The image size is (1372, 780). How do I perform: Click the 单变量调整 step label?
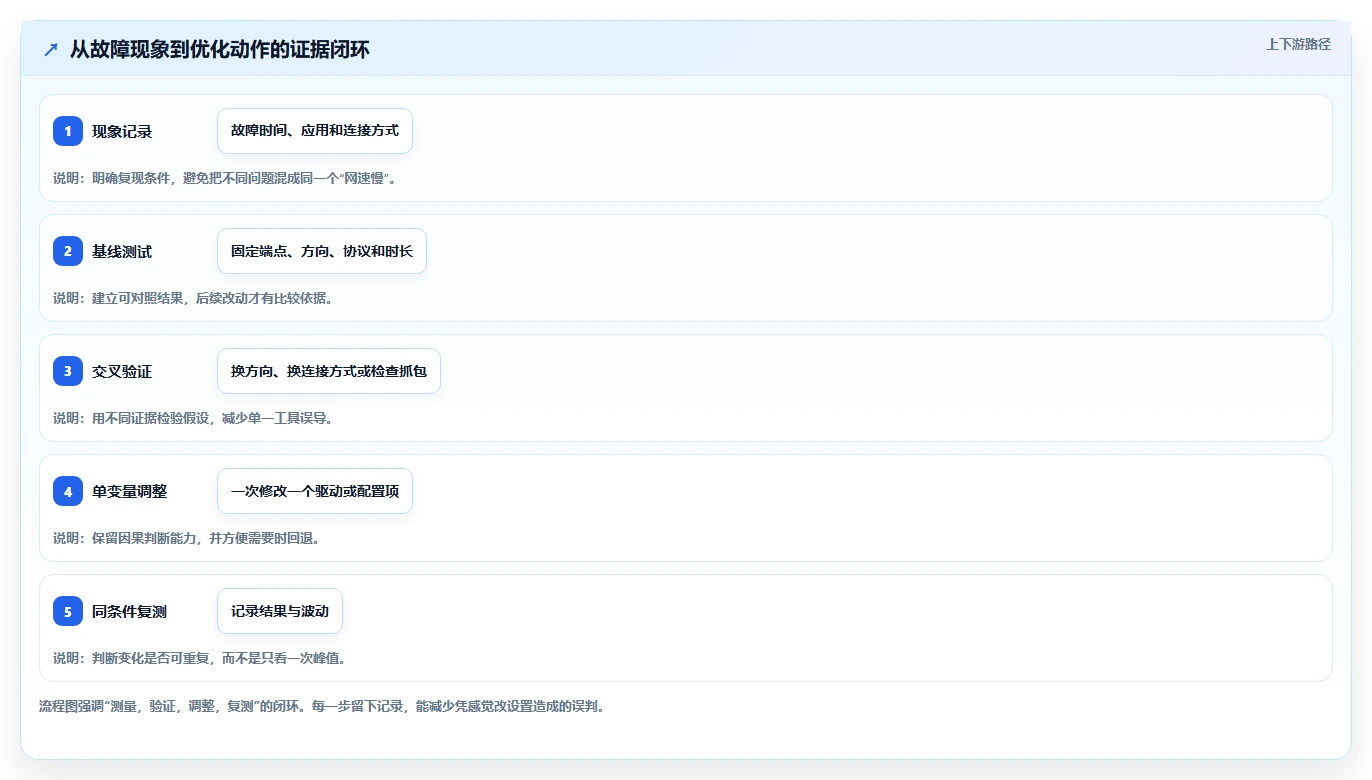pos(130,492)
